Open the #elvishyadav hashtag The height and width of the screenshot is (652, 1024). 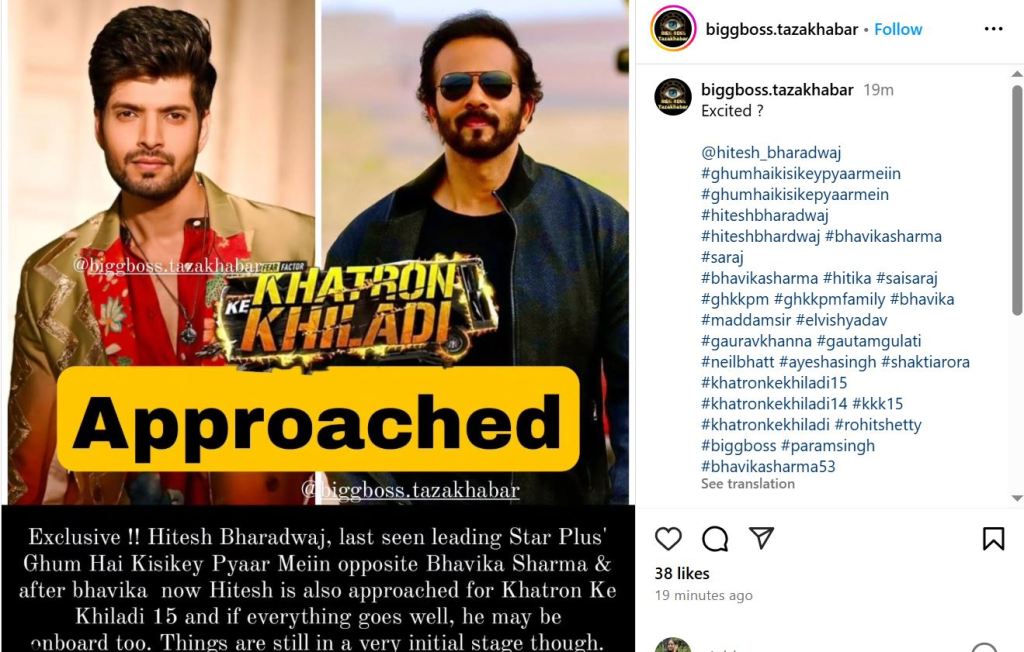[841, 320]
